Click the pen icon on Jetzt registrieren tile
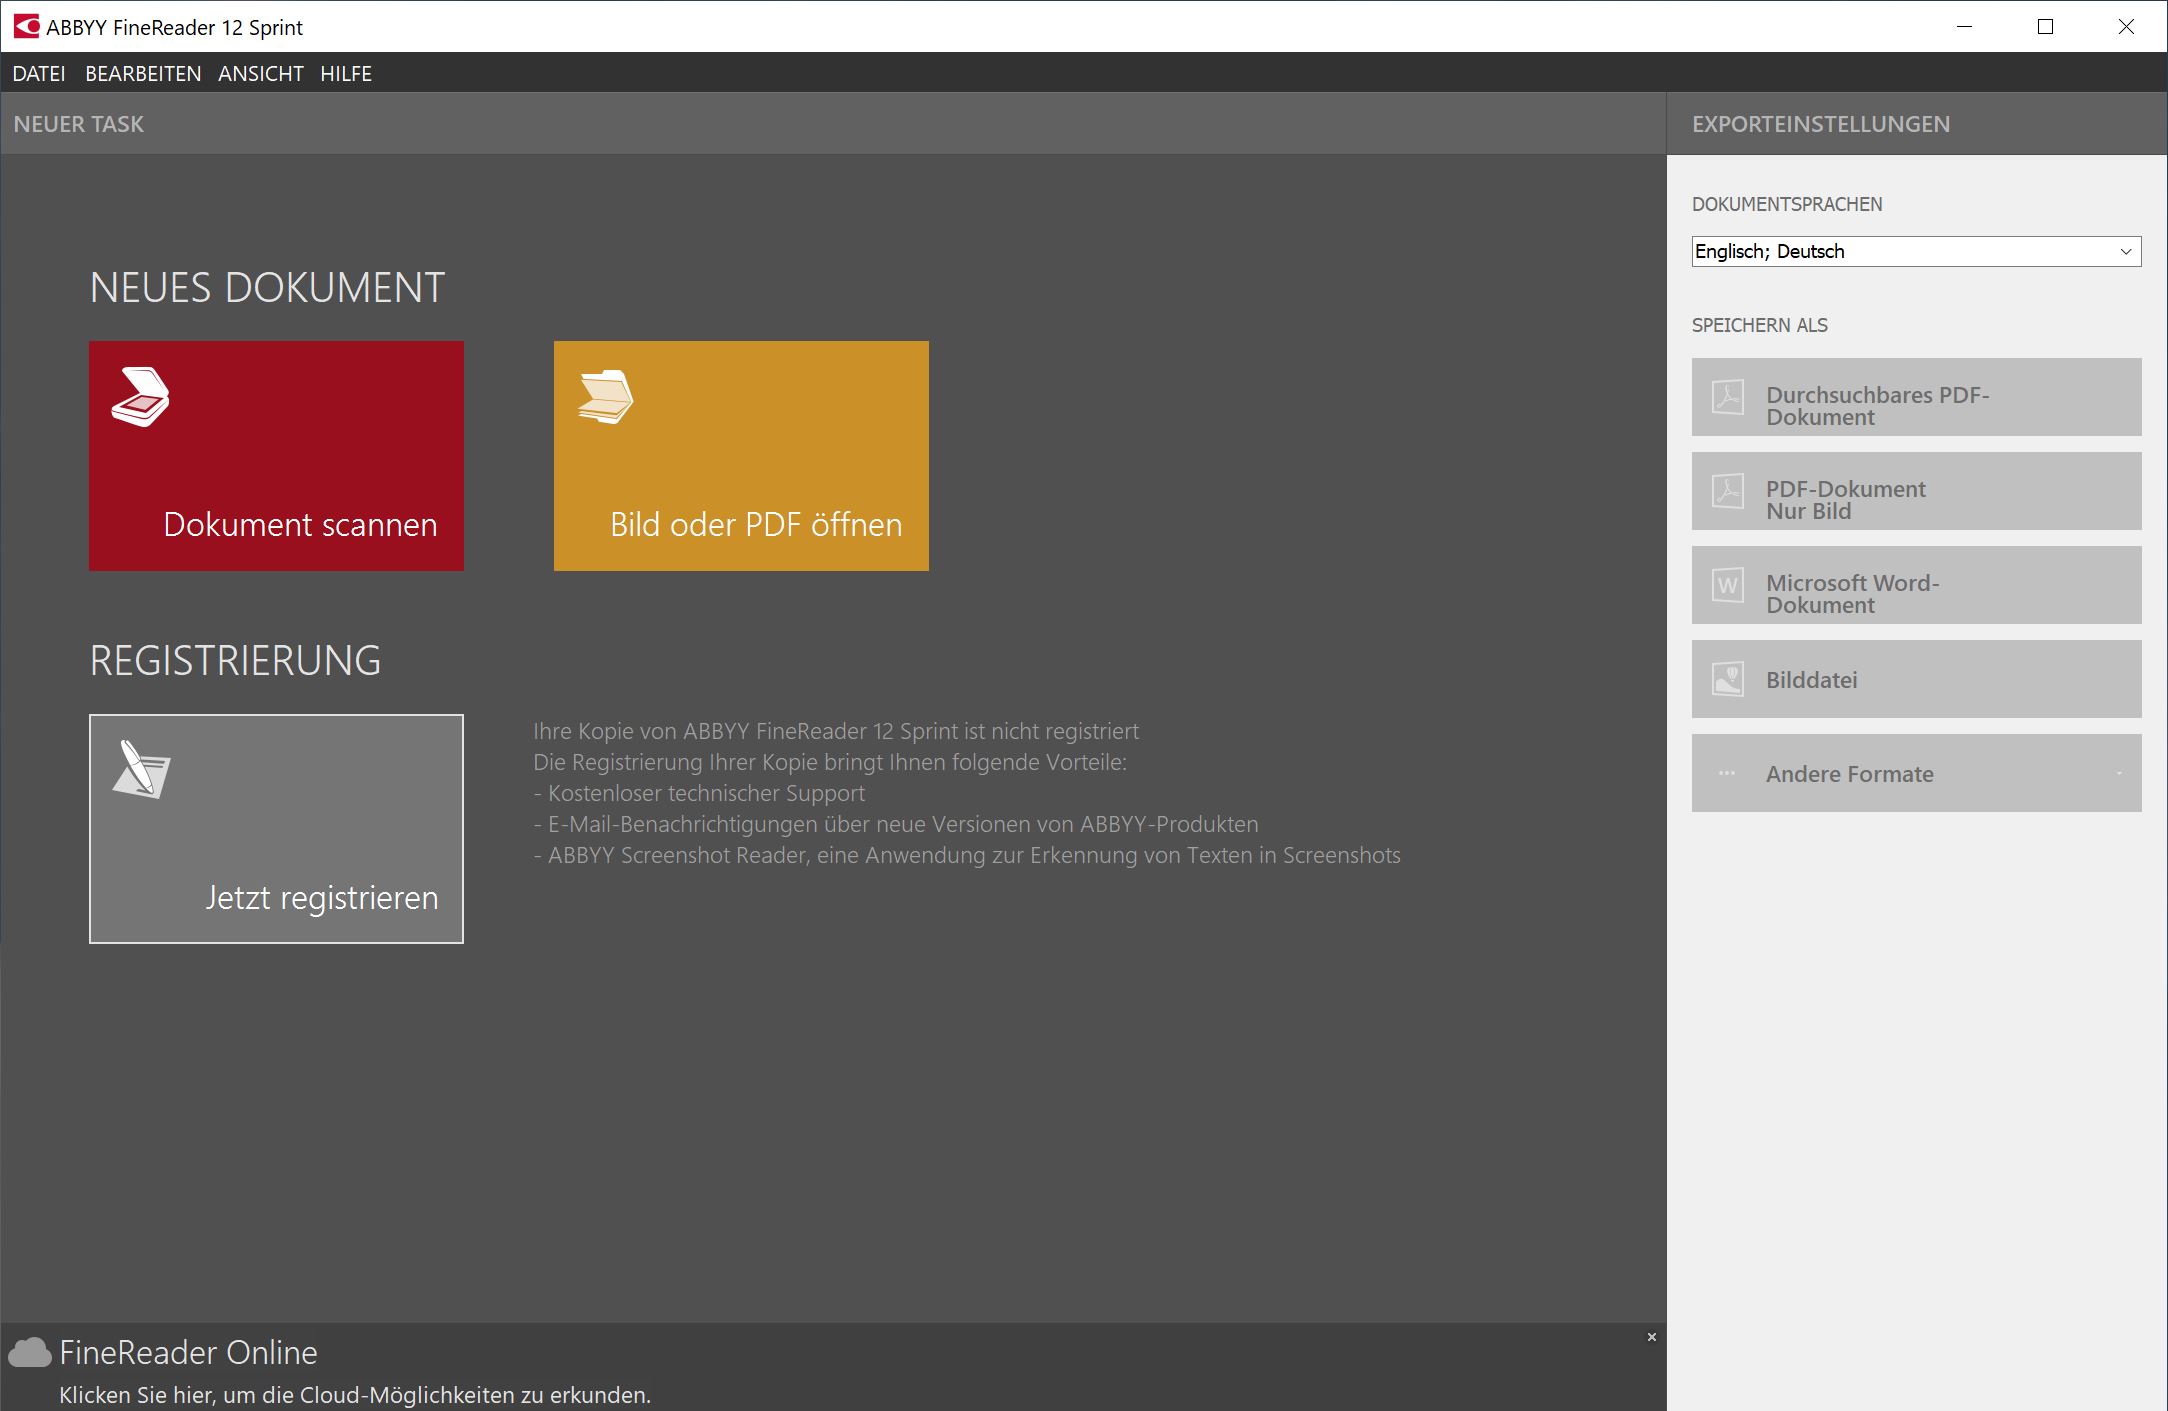 [141, 769]
